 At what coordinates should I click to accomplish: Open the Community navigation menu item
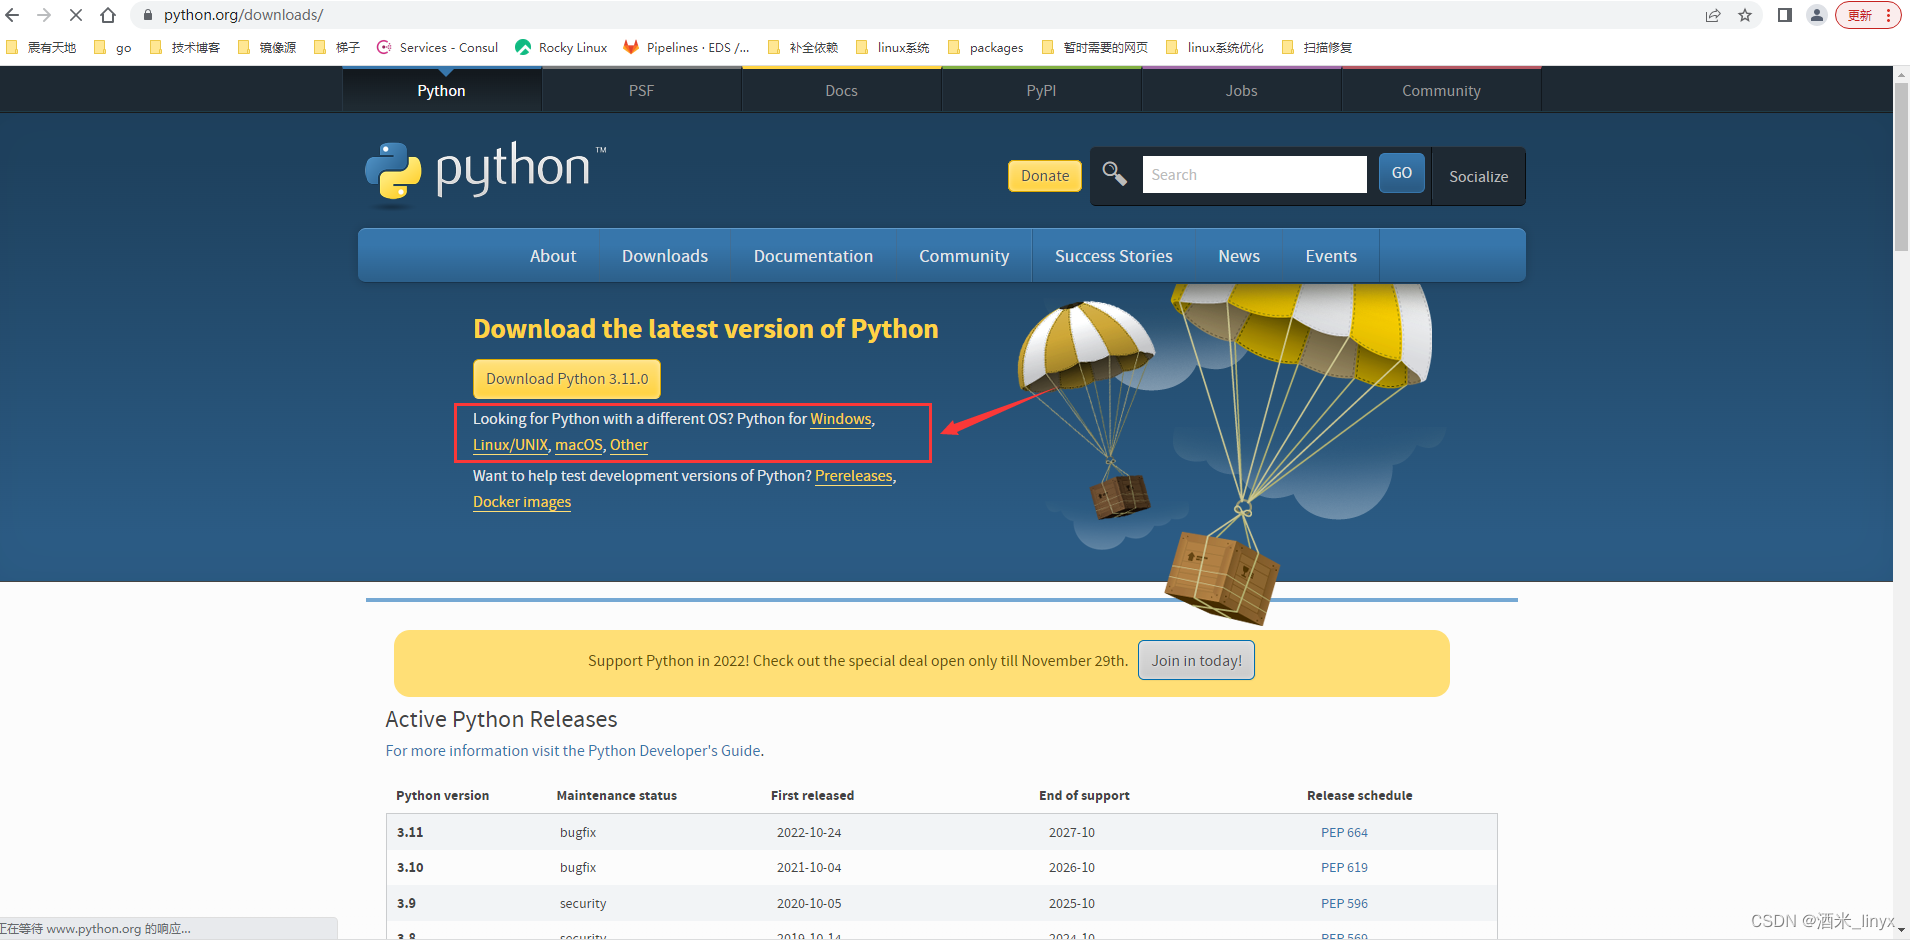pos(964,256)
